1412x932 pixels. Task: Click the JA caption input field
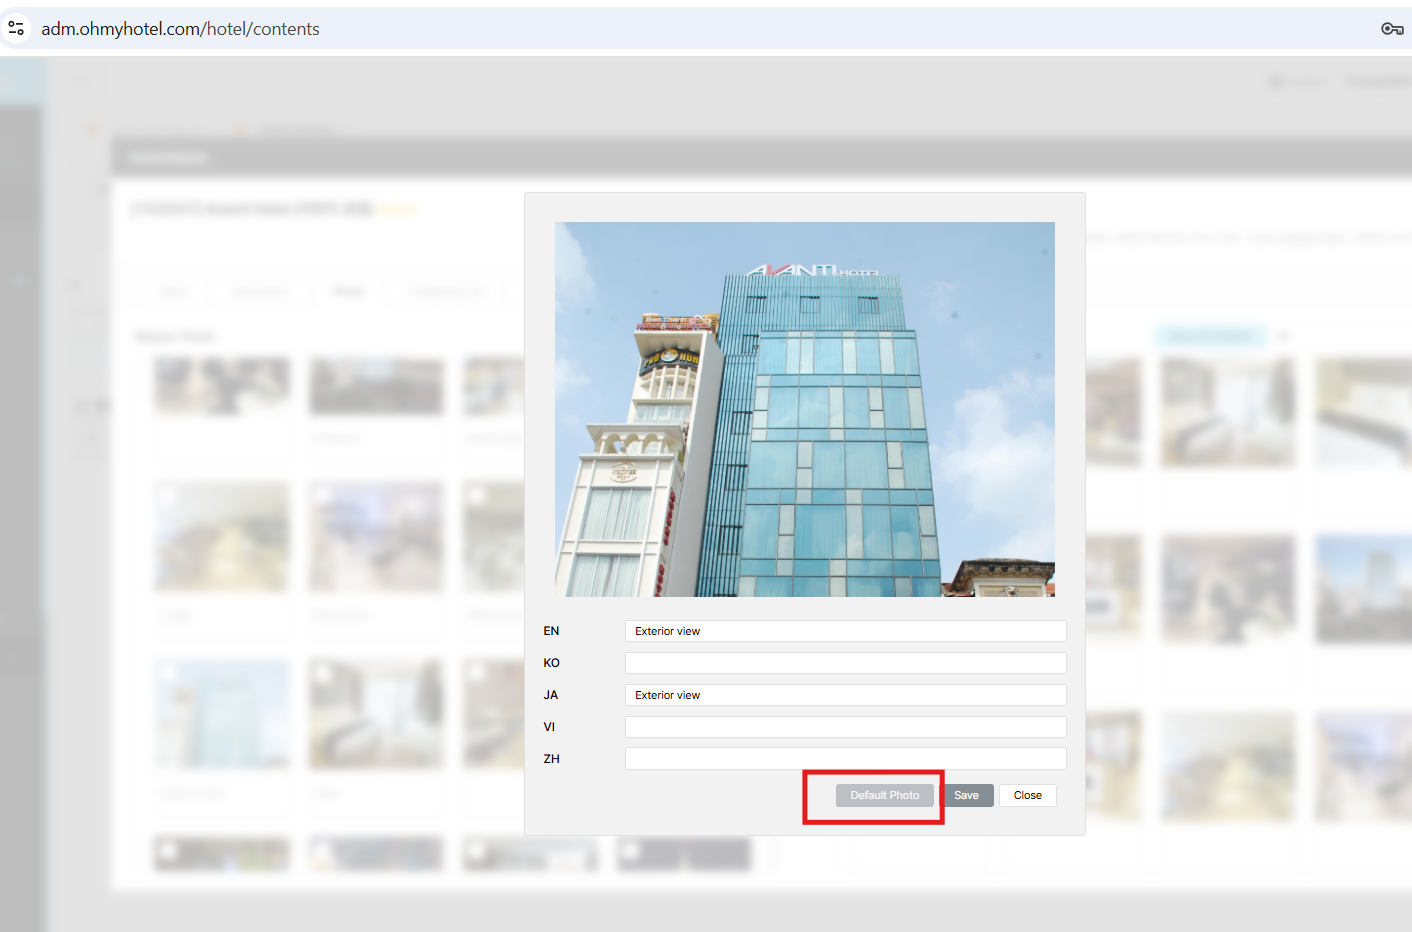coord(845,695)
